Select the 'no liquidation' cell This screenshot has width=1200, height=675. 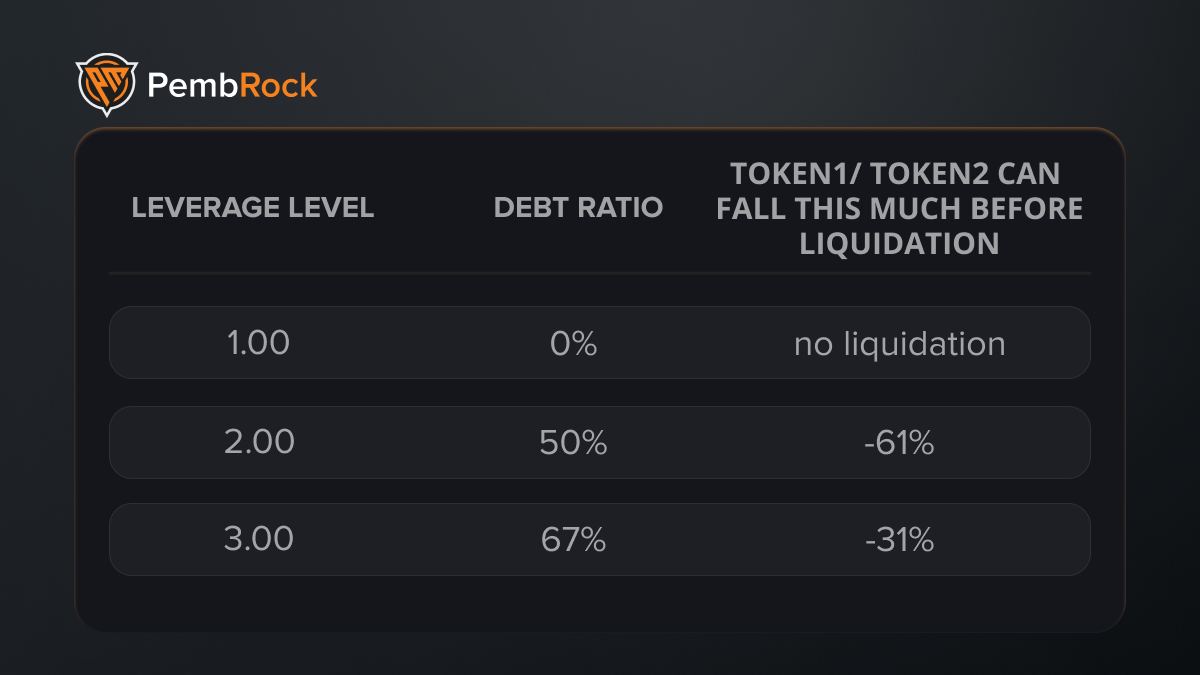tap(899, 344)
